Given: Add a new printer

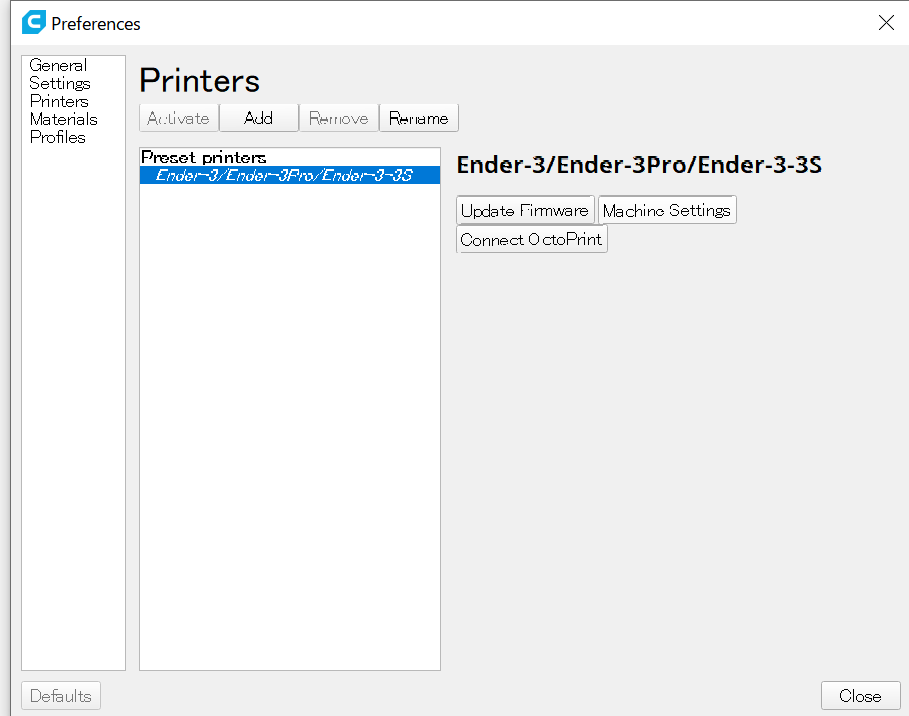Looking at the screenshot, I should coord(259,118).
